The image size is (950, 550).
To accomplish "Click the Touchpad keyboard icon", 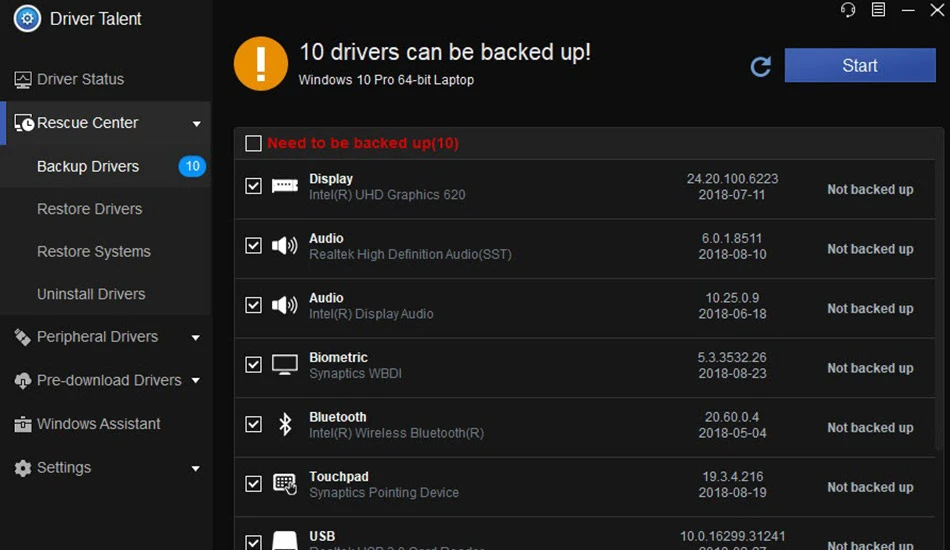I will pos(285,483).
